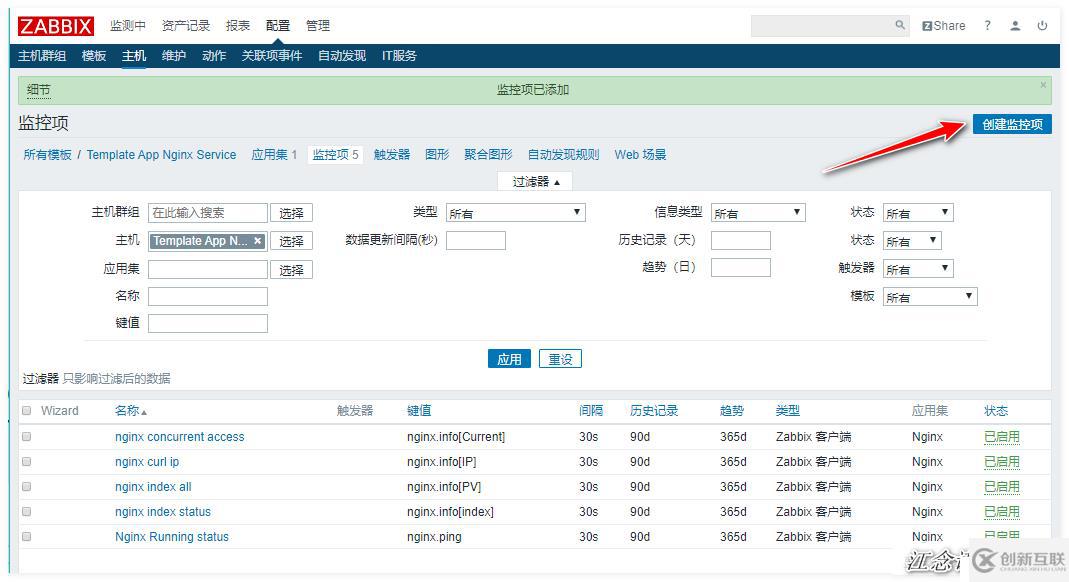Switch to 触发器 tab
The height and width of the screenshot is (582, 1069).
point(392,155)
